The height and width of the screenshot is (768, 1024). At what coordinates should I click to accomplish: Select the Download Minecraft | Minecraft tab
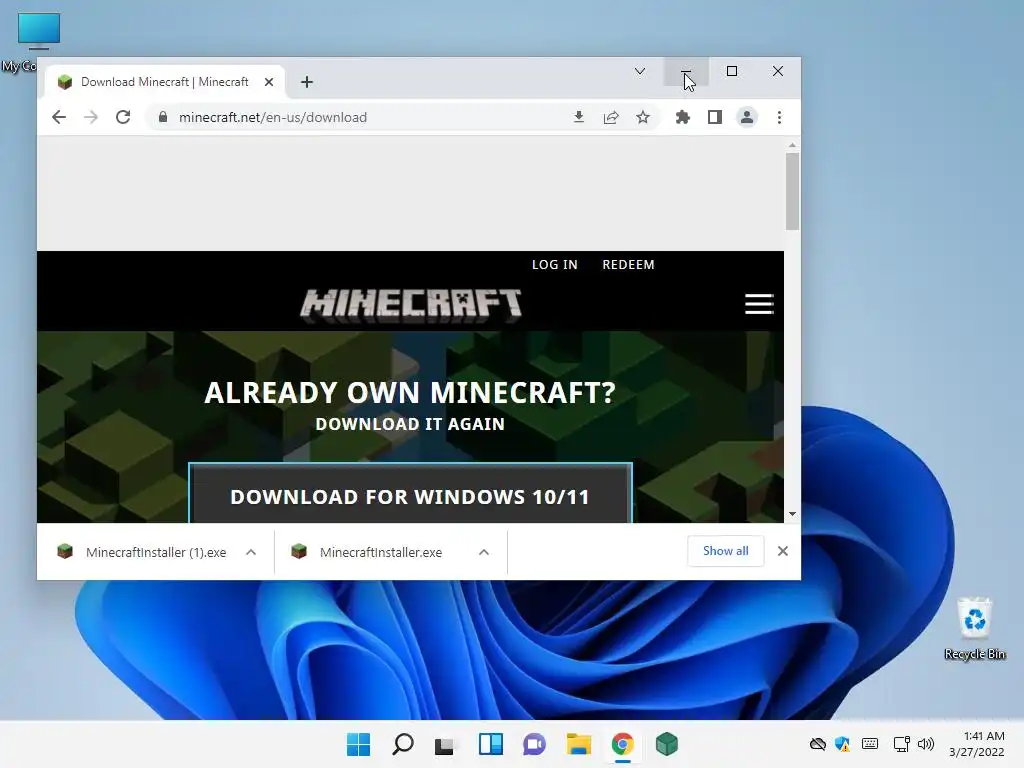[x=165, y=82]
